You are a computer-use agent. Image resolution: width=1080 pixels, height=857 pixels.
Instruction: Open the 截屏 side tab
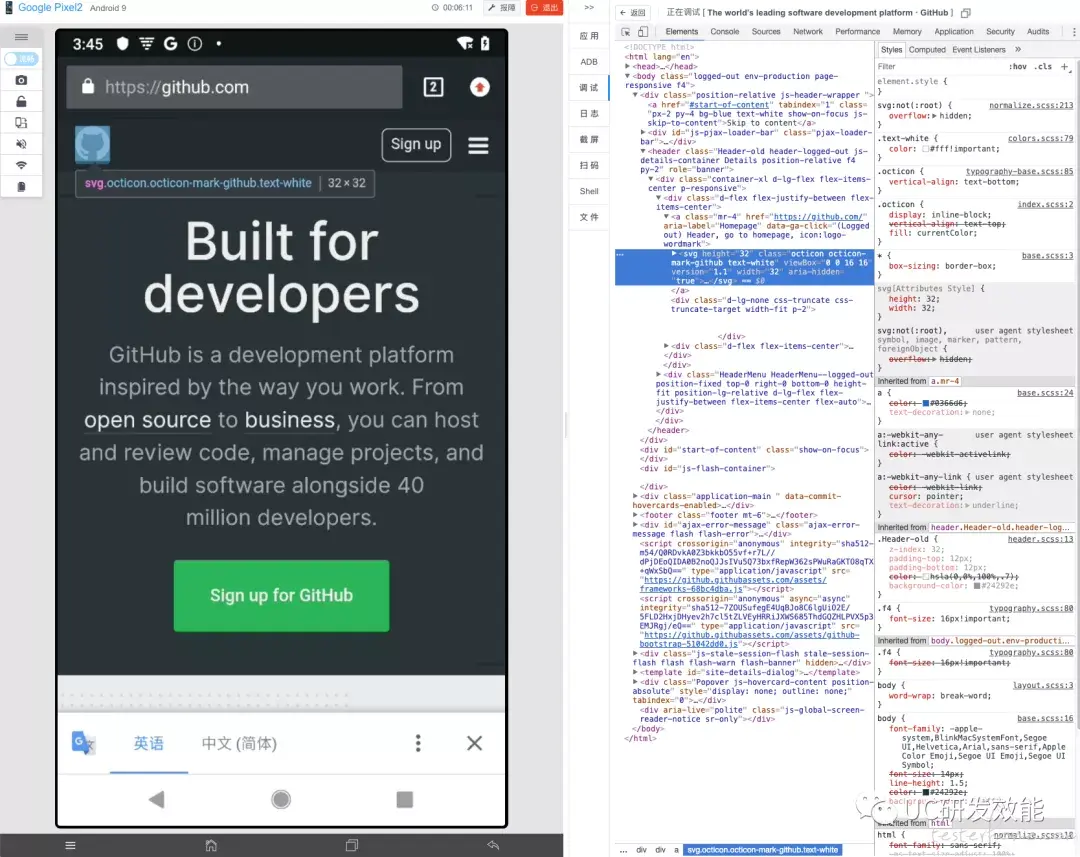click(x=589, y=139)
